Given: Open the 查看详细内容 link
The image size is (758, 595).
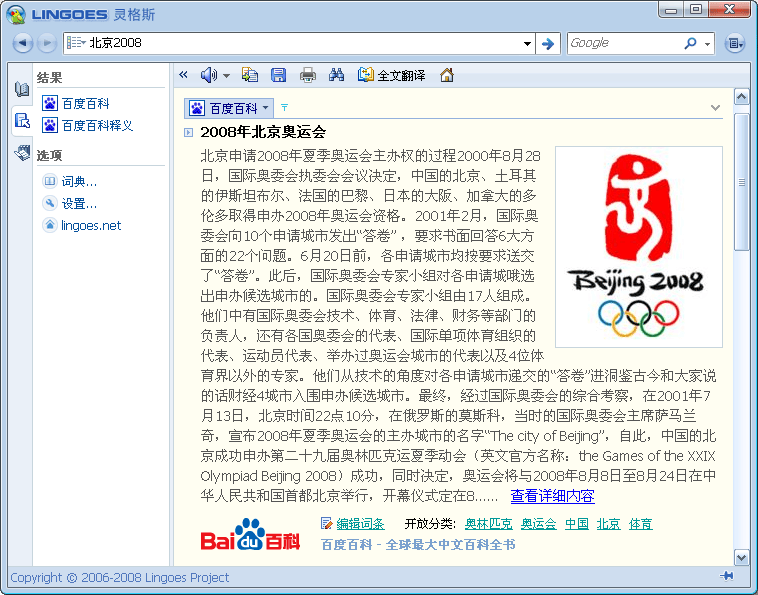Looking at the screenshot, I should 553,496.
